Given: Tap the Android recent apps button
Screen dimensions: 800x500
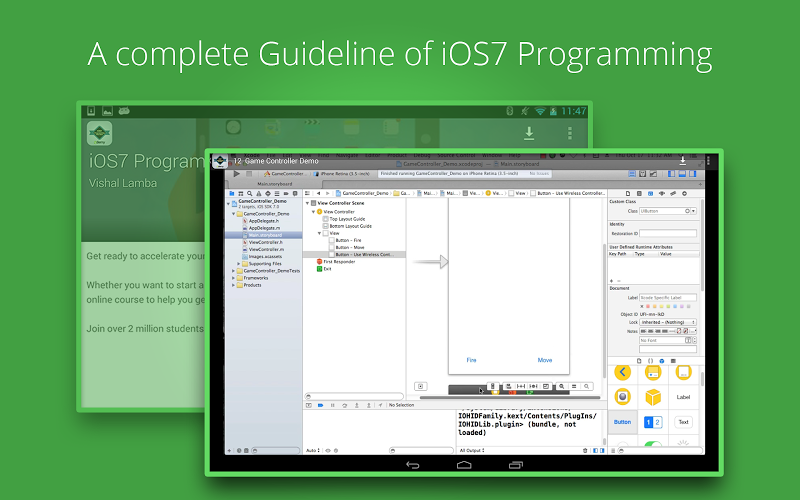Looking at the screenshot, I should coord(516,465).
